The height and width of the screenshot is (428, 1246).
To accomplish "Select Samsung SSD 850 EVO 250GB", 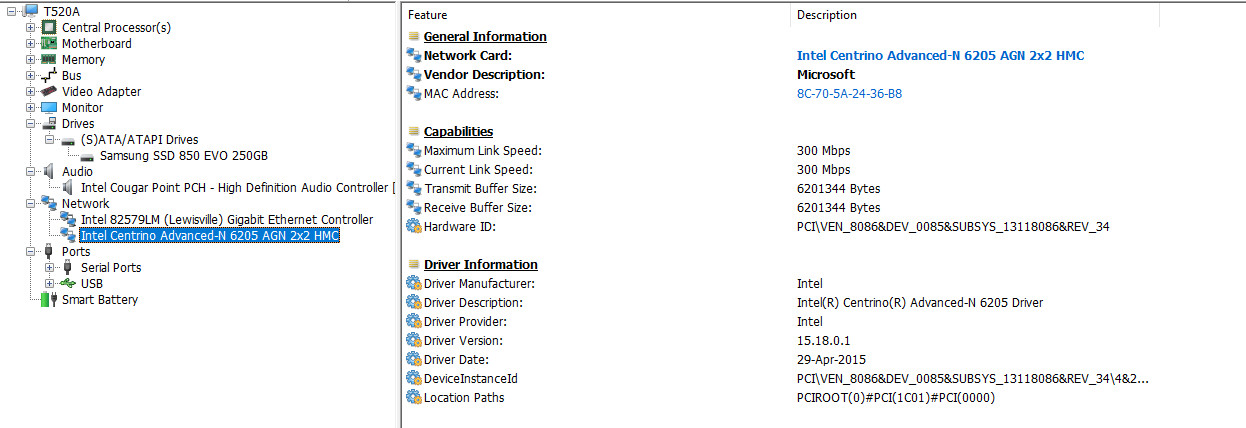I will point(183,155).
